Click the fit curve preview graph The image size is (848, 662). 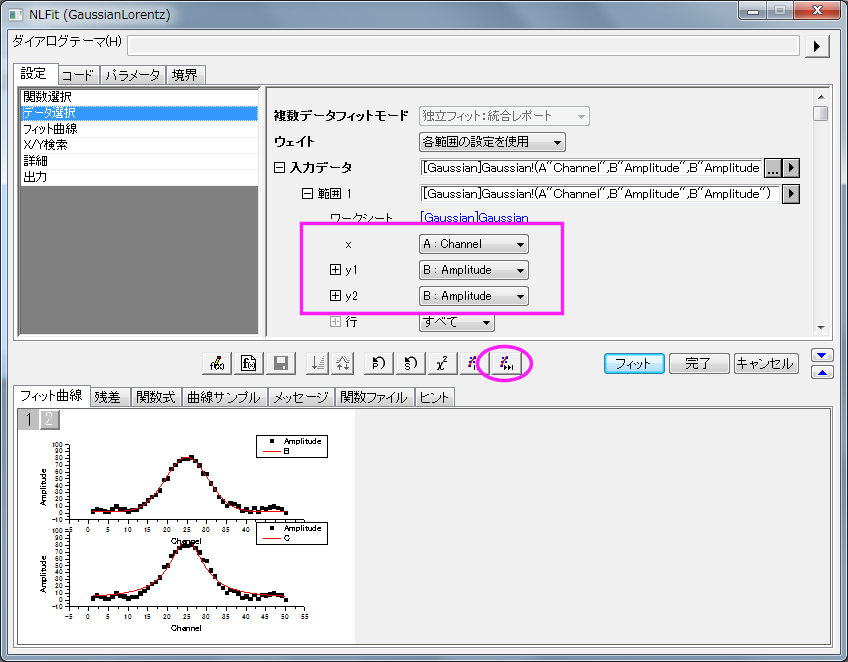pos(186,527)
